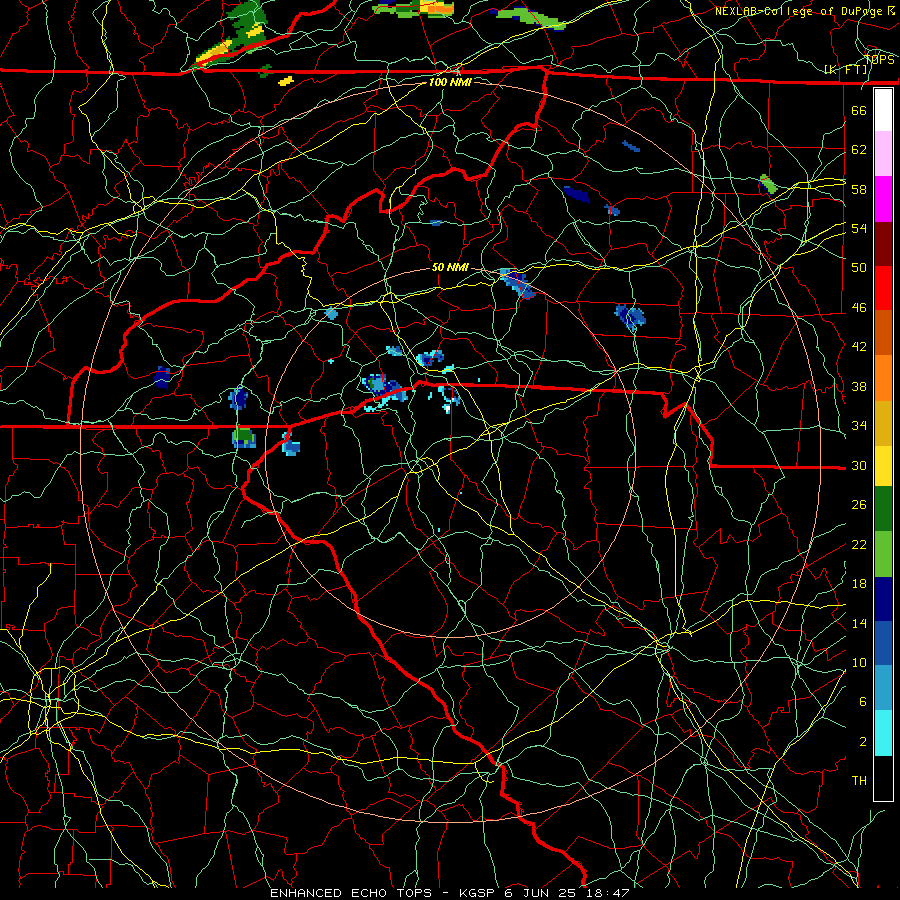Viewport: 900px width, 900px height.
Task: Click the scale value "66"
Action: [x=859, y=110]
